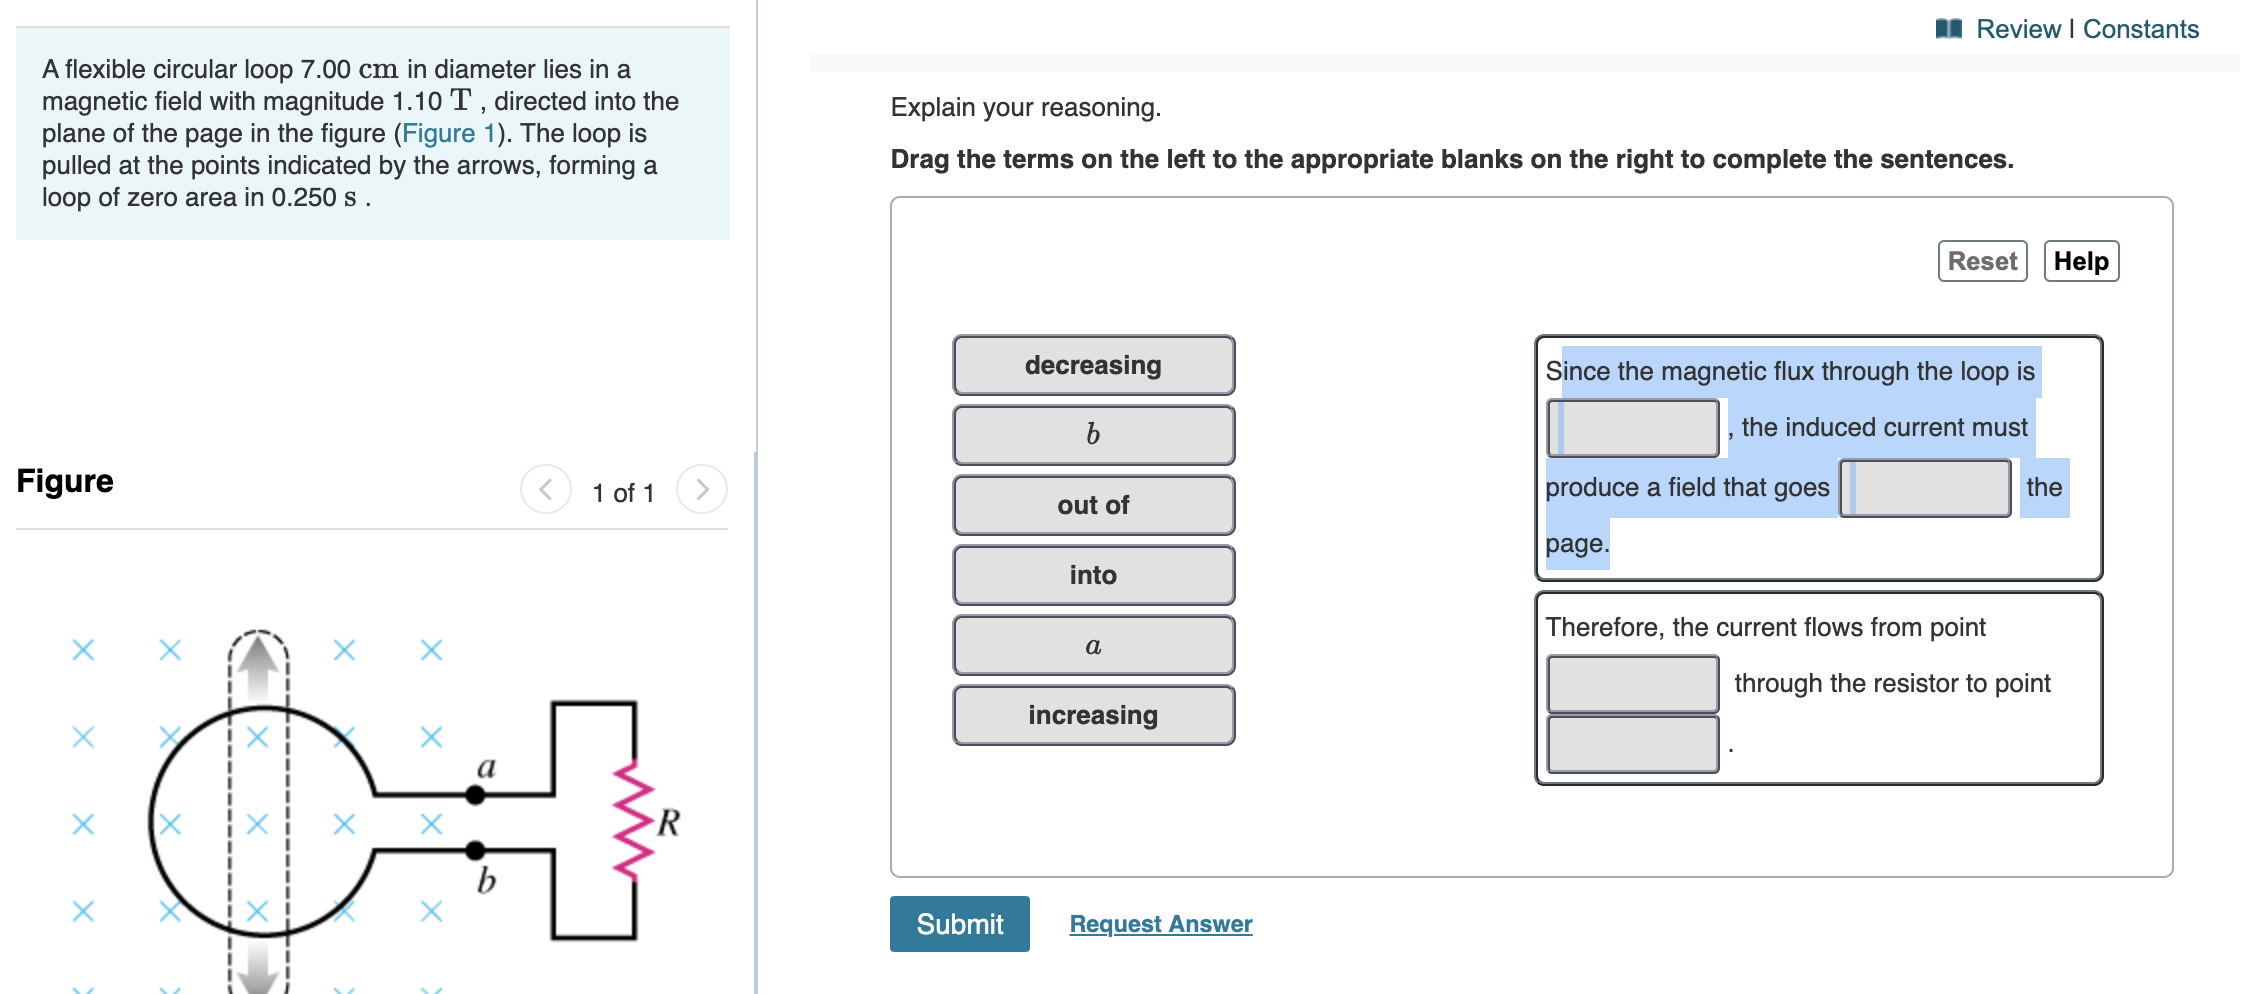Submit the answer
The height and width of the screenshot is (994, 2242).
click(958, 924)
